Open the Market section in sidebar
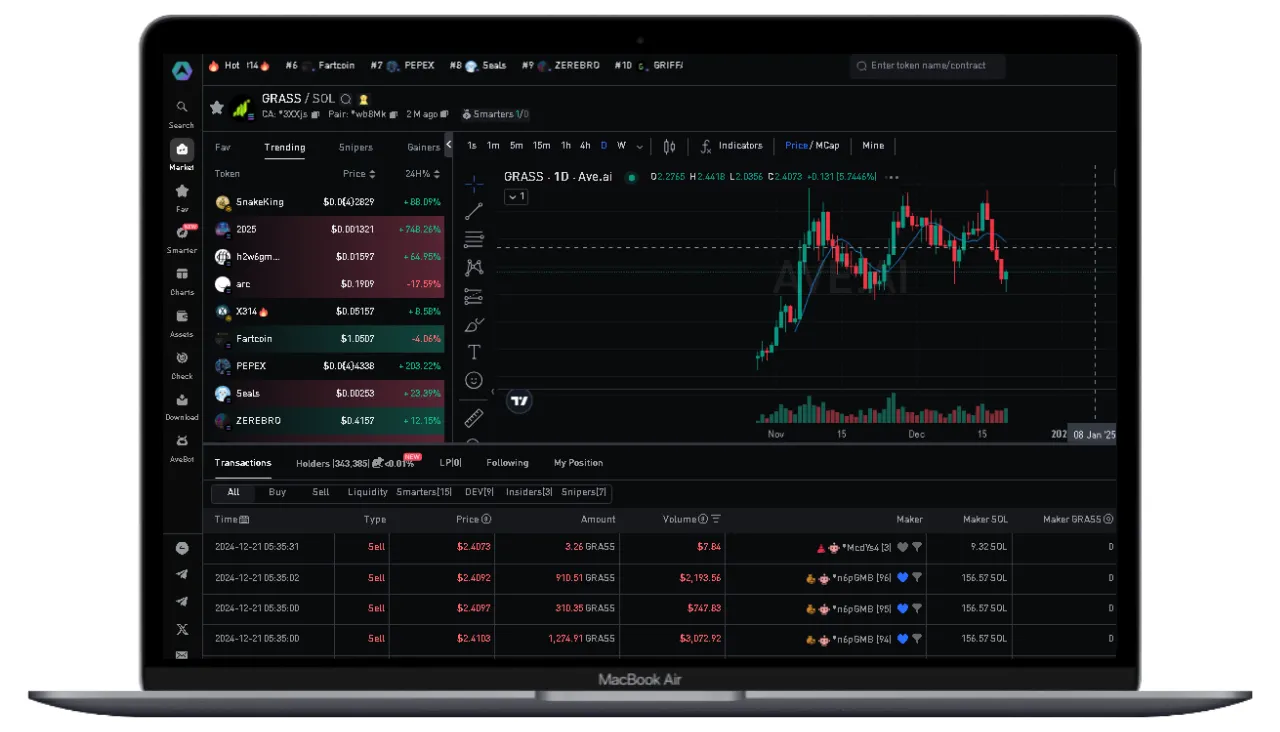1280x732 pixels. pyautogui.click(x=181, y=155)
